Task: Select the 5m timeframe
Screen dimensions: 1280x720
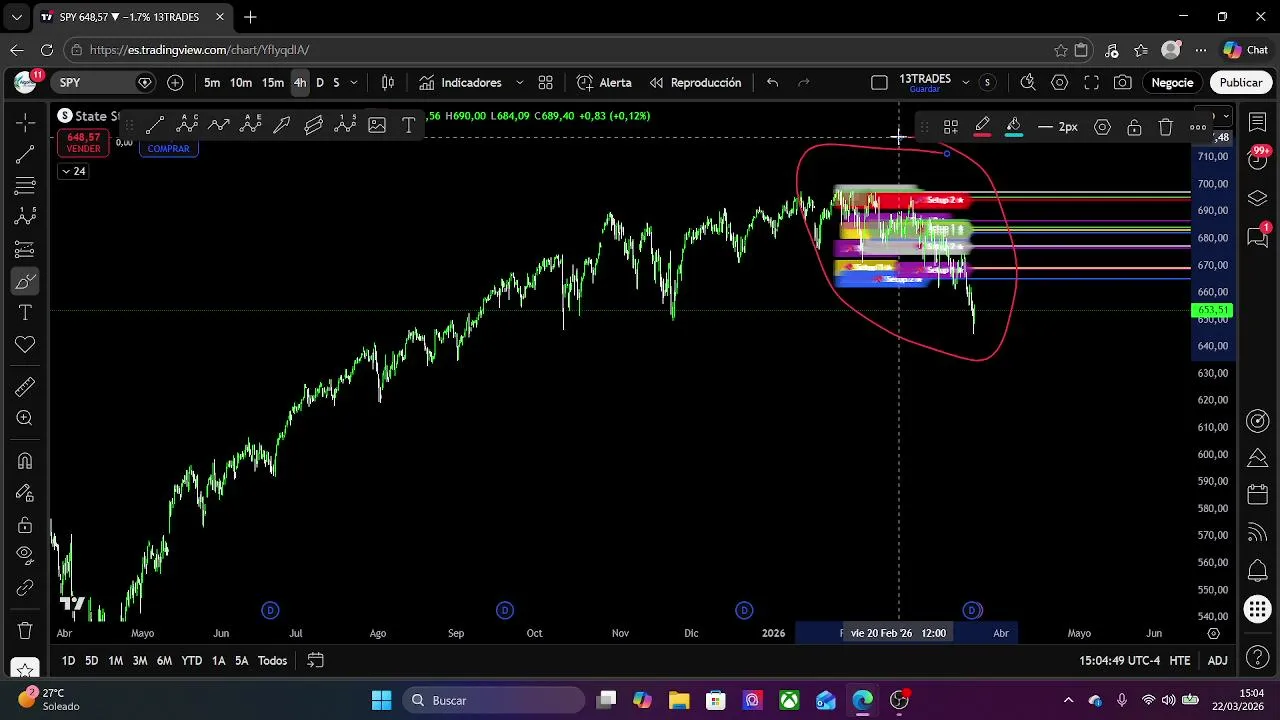Action: [x=212, y=83]
